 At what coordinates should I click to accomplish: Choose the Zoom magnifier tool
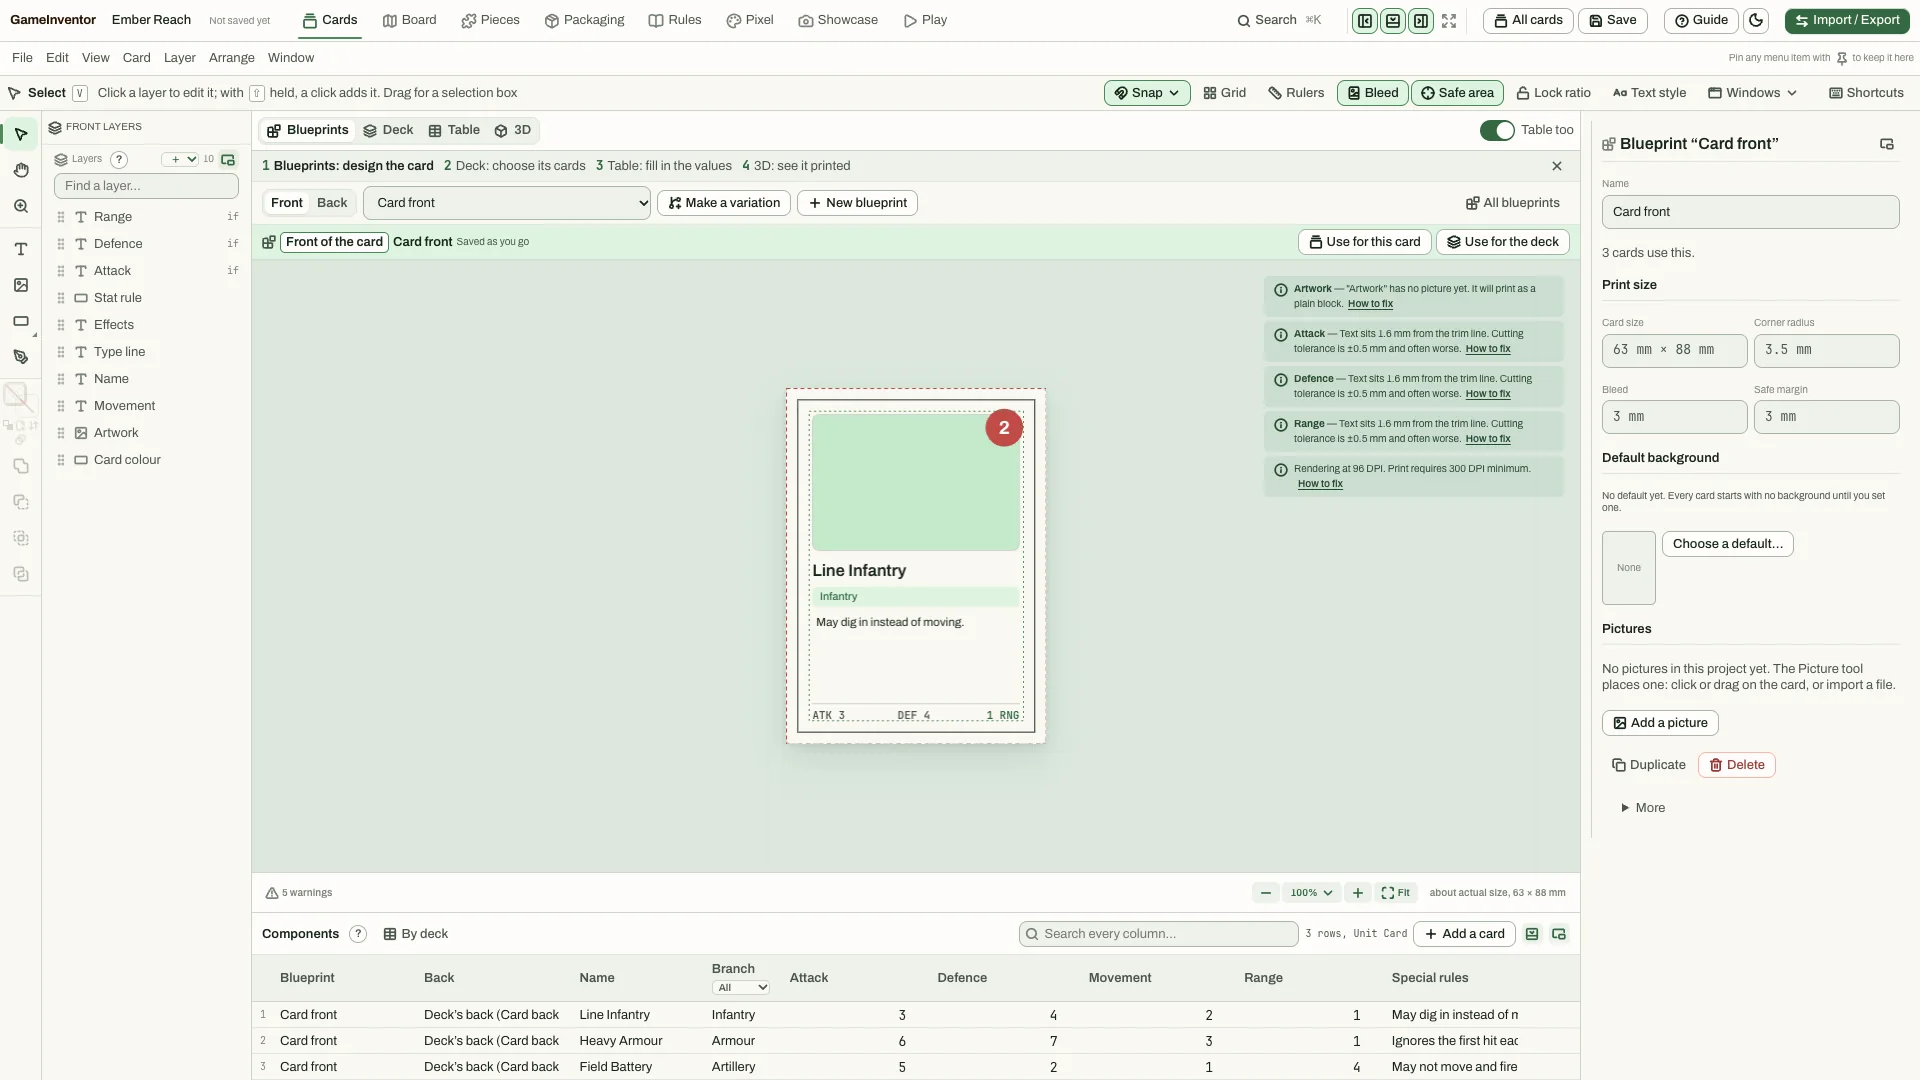pyautogui.click(x=21, y=206)
